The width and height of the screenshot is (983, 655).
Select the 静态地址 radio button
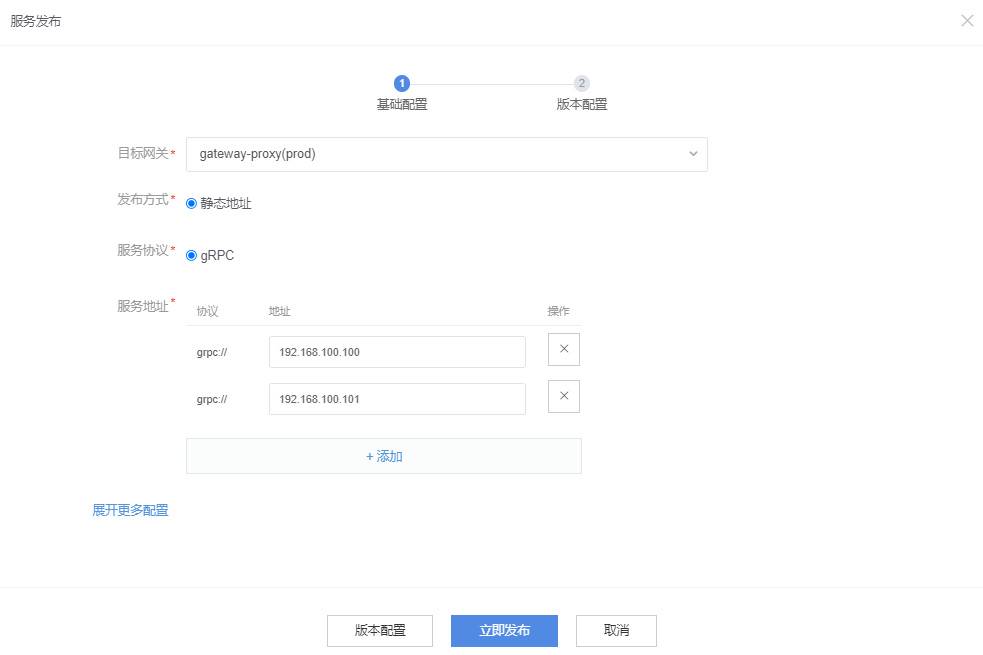[x=192, y=203]
